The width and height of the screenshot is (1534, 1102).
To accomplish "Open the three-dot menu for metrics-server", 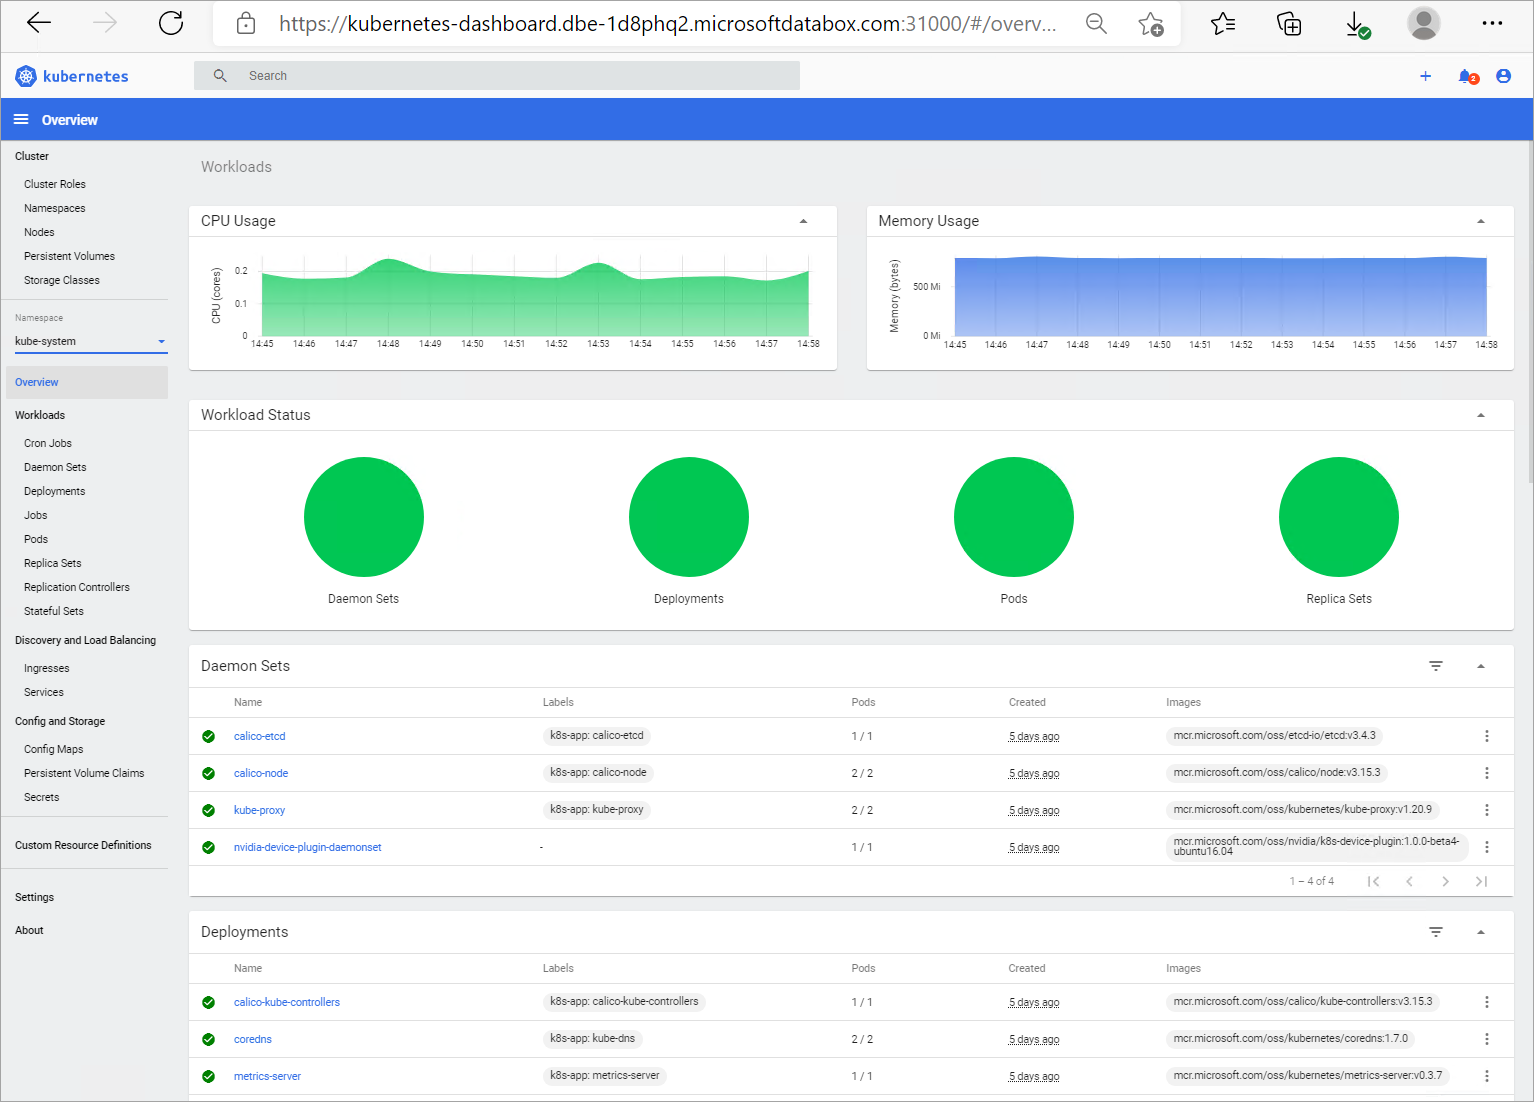I will point(1486,1075).
